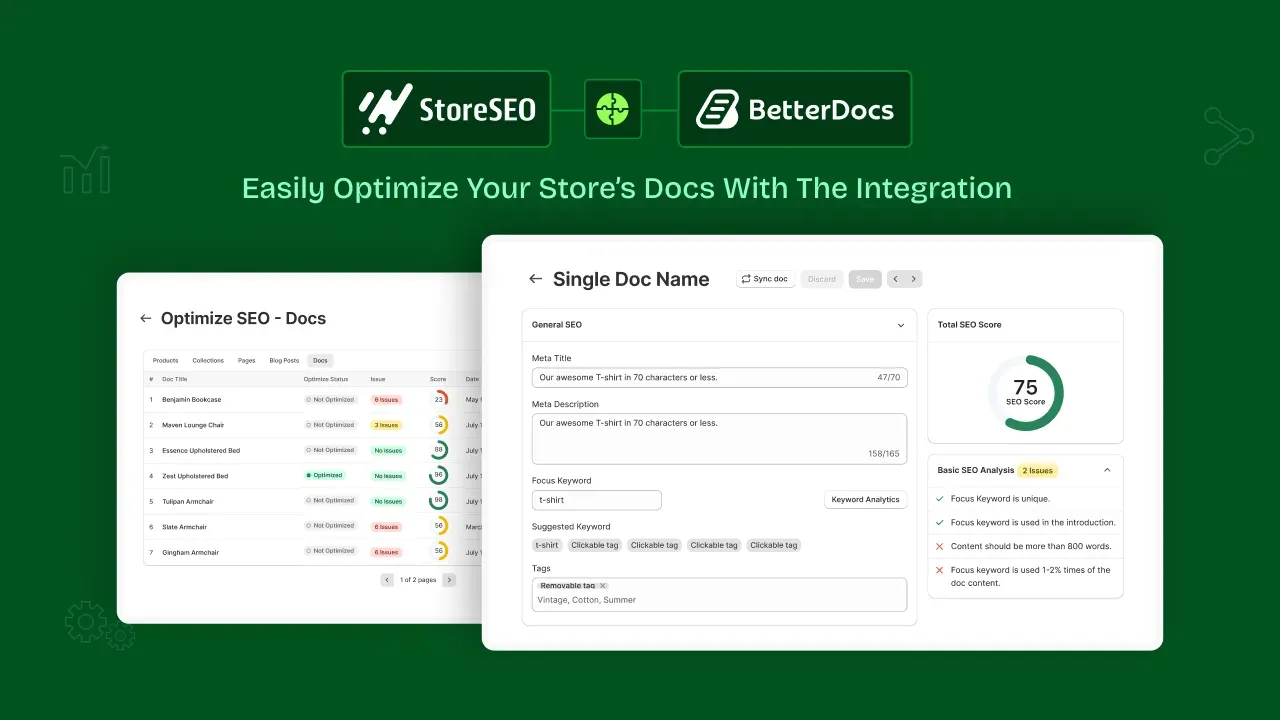This screenshot has width=1280, height=720.
Task: Click cross icon beside Content should be 800 words
Action: click(x=939, y=546)
